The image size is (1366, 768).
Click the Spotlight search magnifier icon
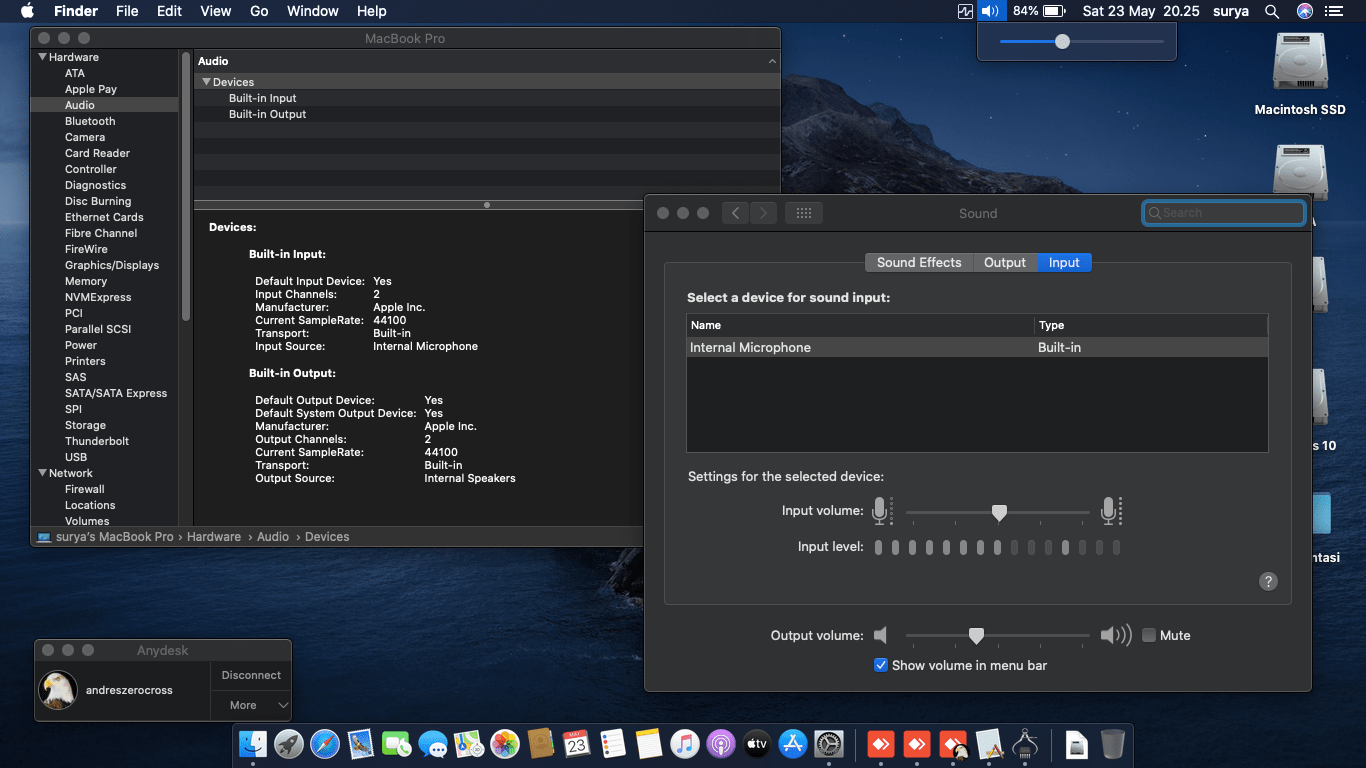tap(1272, 11)
